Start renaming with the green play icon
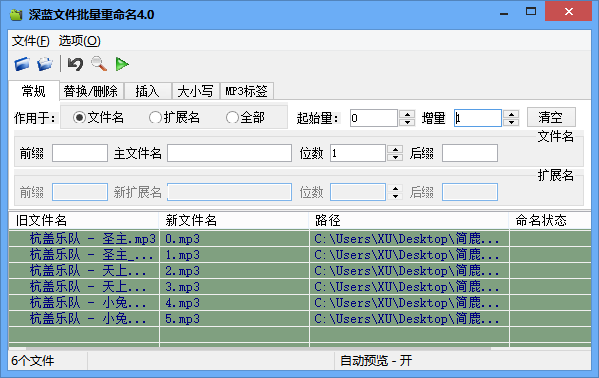The image size is (599, 378). [122, 64]
